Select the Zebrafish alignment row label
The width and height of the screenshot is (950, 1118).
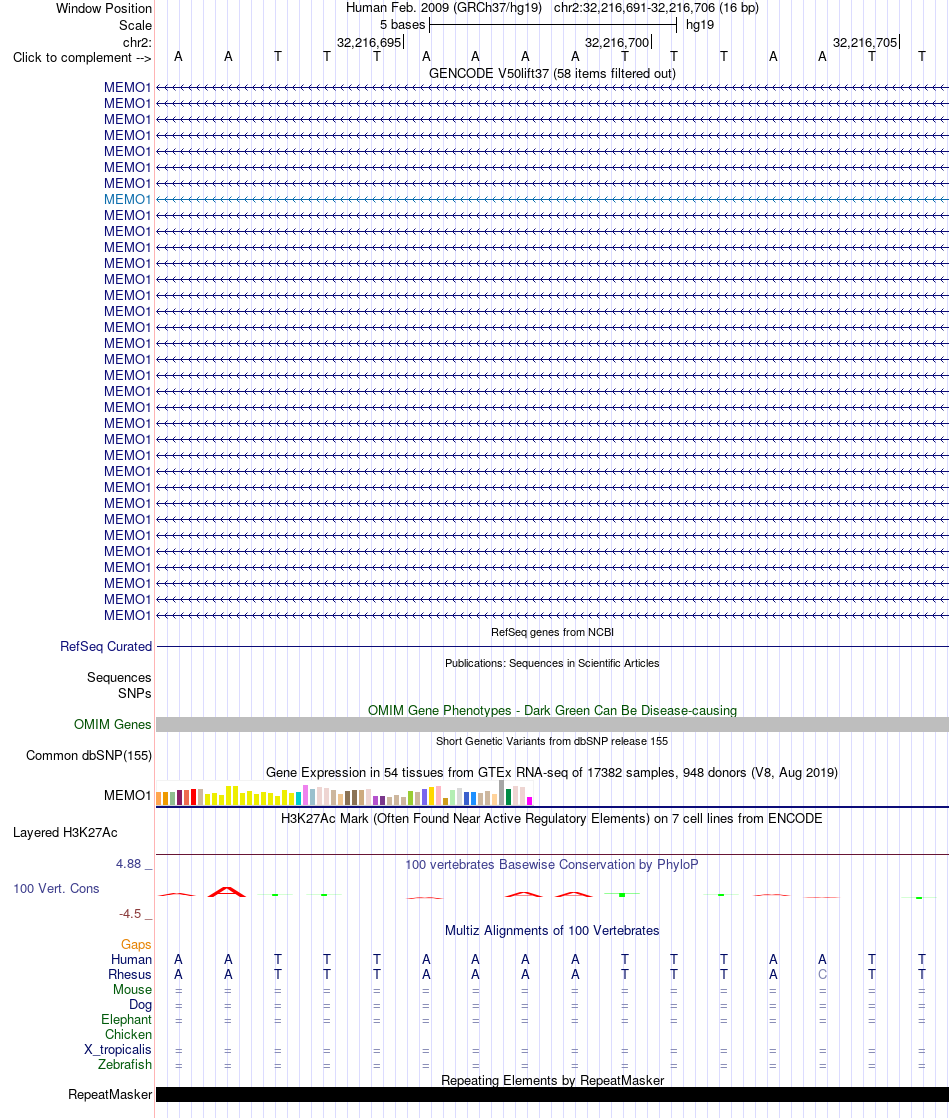point(125,1065)
